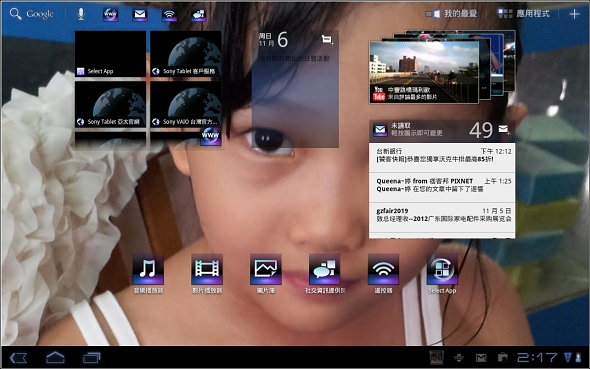This screenshot has height=369, width=590.
Task: Open the social feed shortcut in top bar
Action: (198, 14)
